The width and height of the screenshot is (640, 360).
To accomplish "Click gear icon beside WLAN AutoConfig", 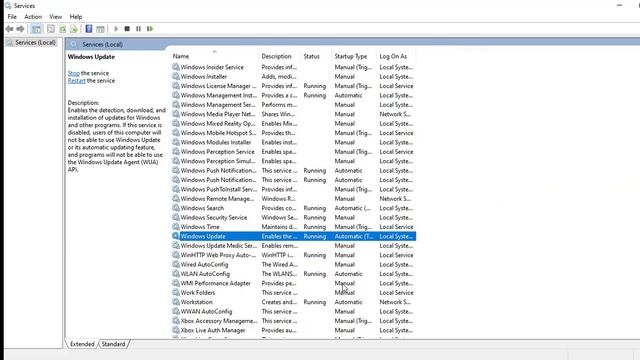I will (x=176, y=273).
